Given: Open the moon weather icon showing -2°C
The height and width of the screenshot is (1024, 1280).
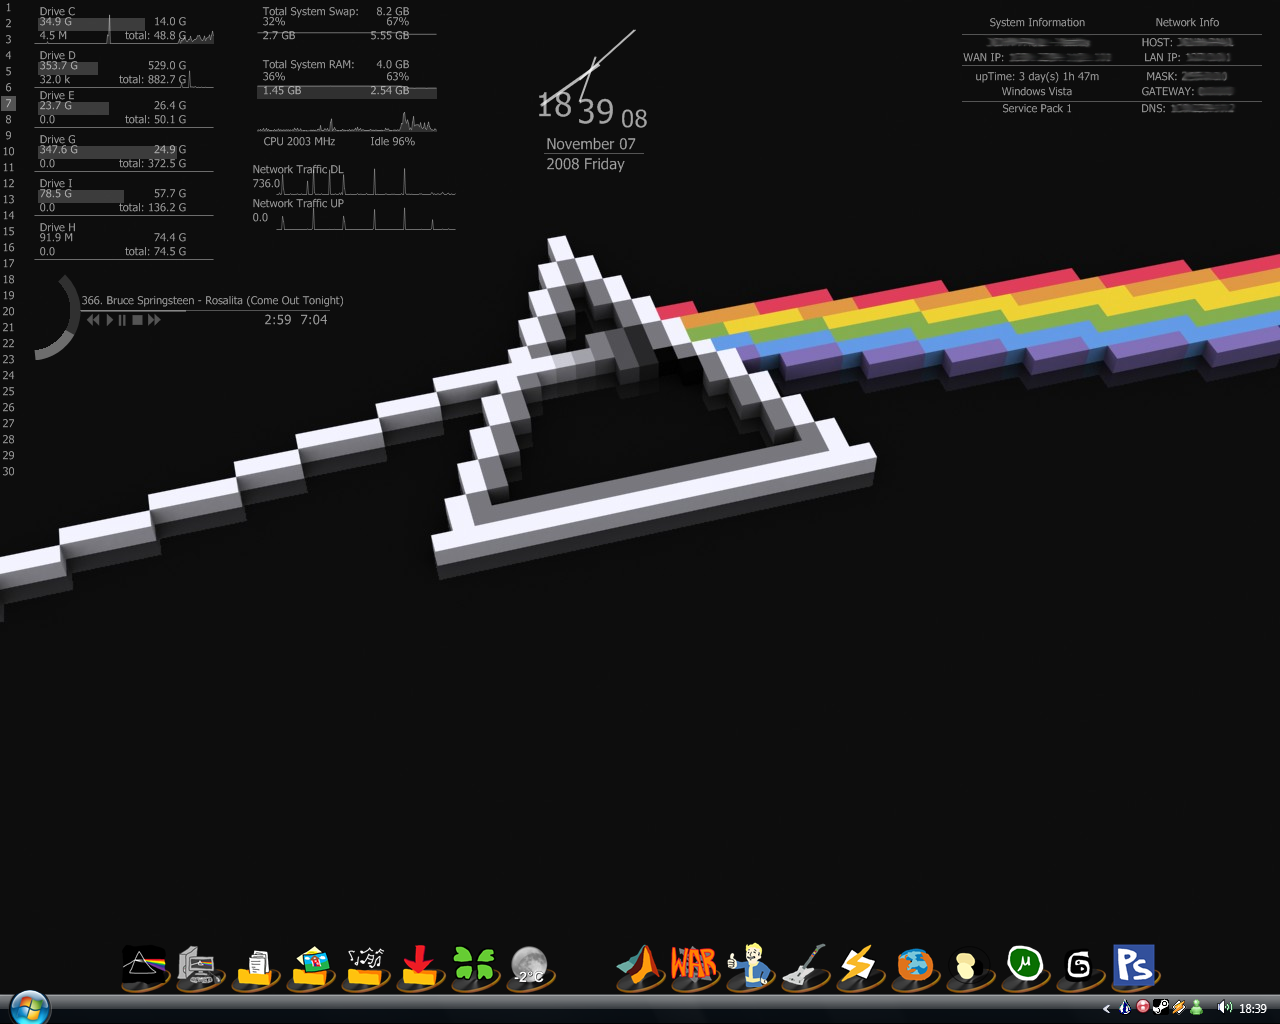Looking at the screenshot, I should pyautogui.click(x=529, y=967).
